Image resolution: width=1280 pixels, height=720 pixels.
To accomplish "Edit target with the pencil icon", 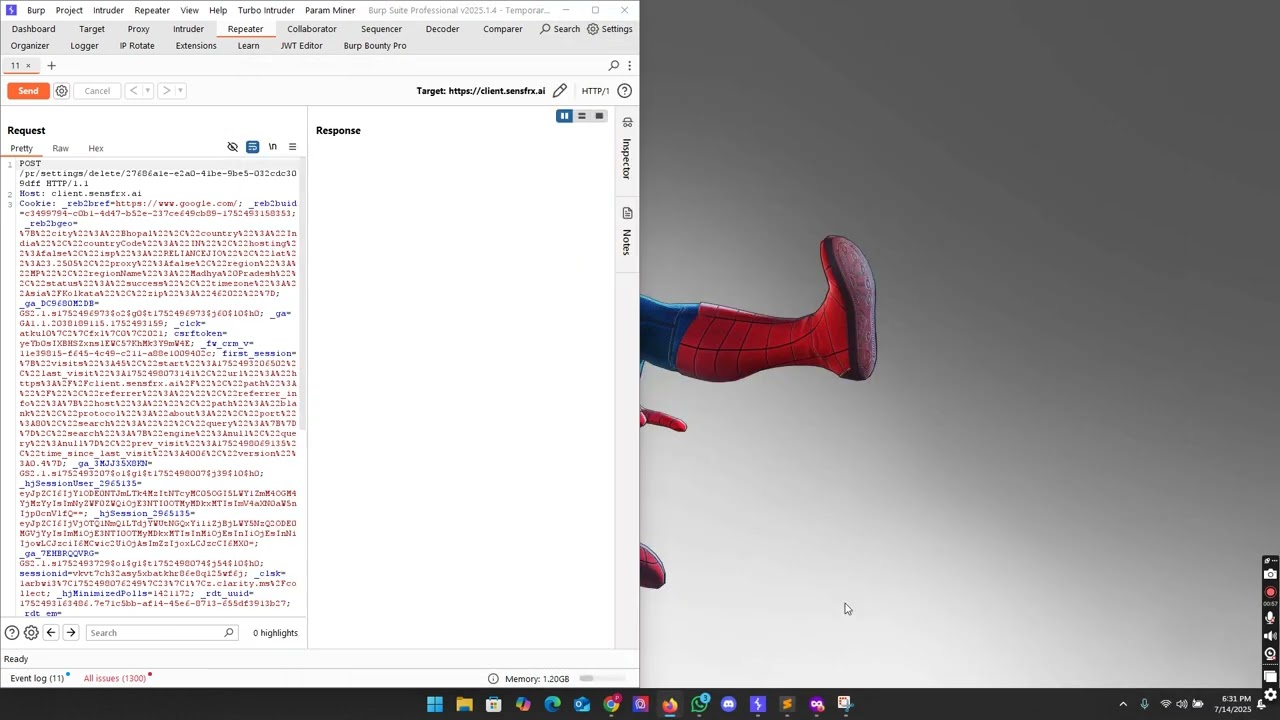I will point(560,91).
